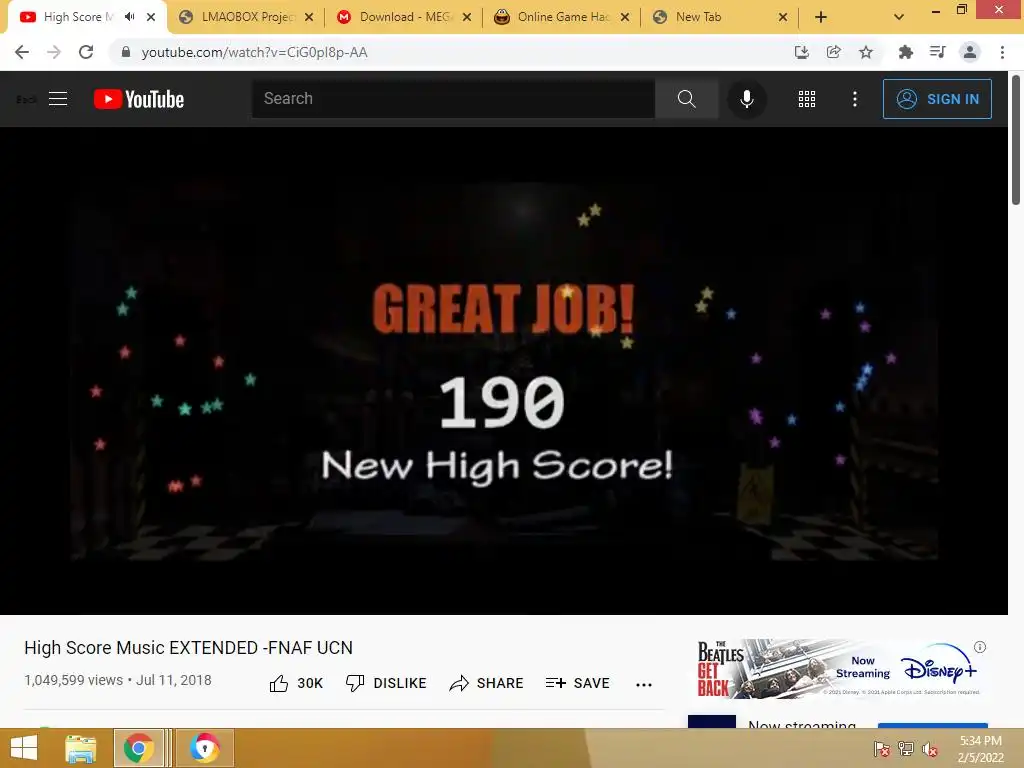
Task: Click the 1,049,599 views text
Action: coord(73,680)
